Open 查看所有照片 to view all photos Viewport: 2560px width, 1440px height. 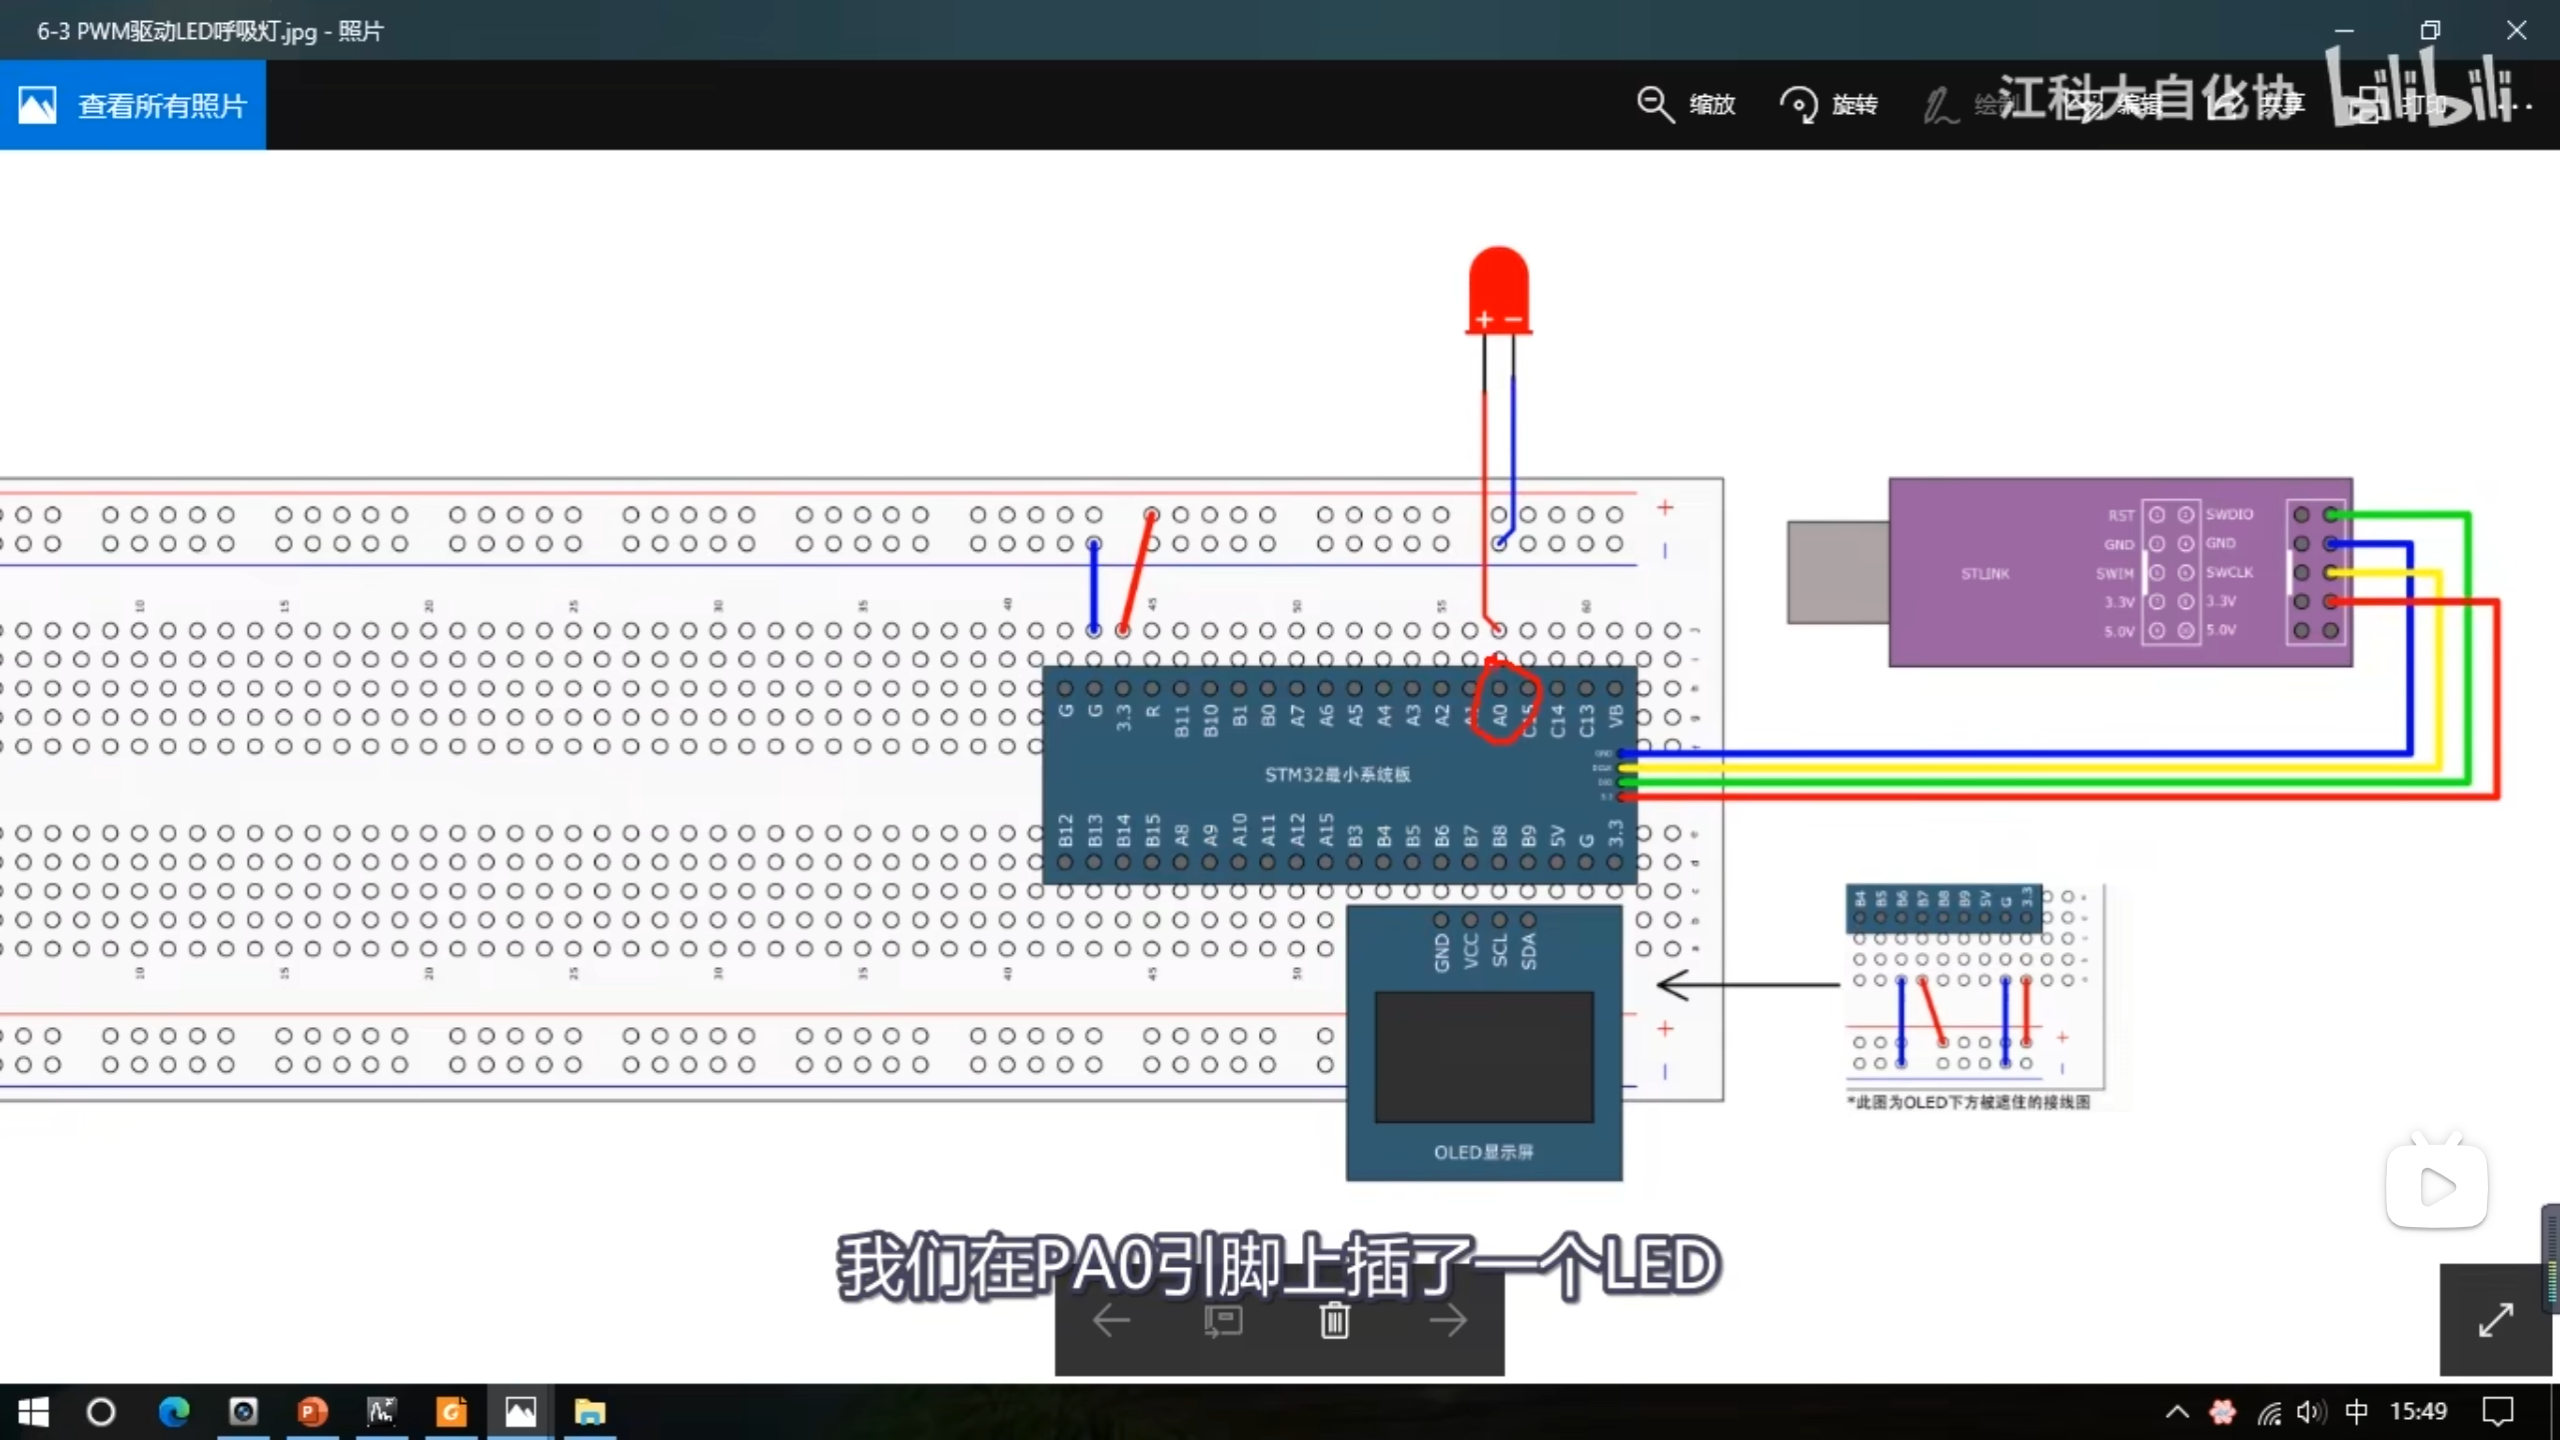coord(133,105)
